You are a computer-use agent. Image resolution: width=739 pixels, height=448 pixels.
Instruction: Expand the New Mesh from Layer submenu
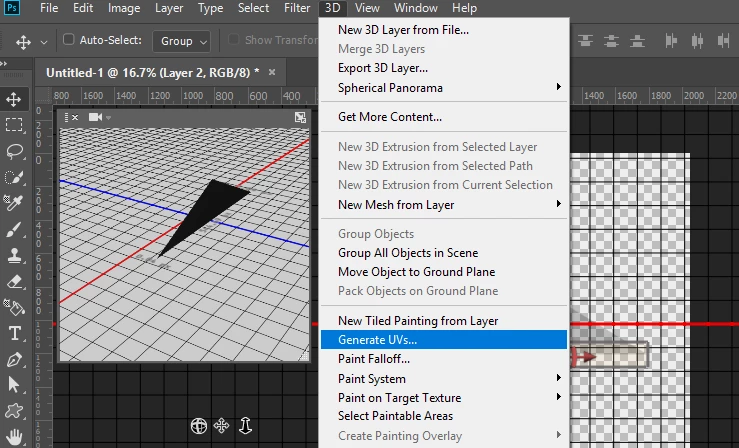pyautogui.click(x=558, y=204)
